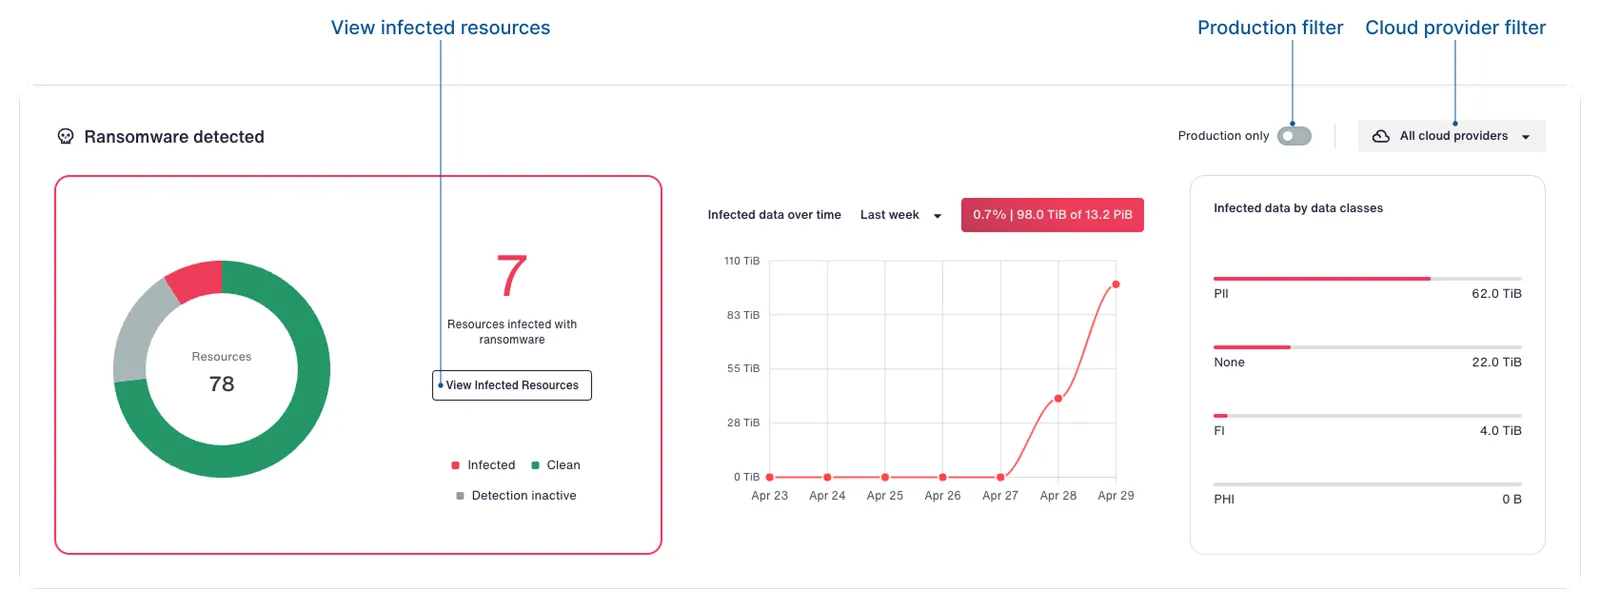The width and height of the screenshot is (1600, 608).
Task: Click the cloud icon in providers dropdown
Action: coord(1381,136)
